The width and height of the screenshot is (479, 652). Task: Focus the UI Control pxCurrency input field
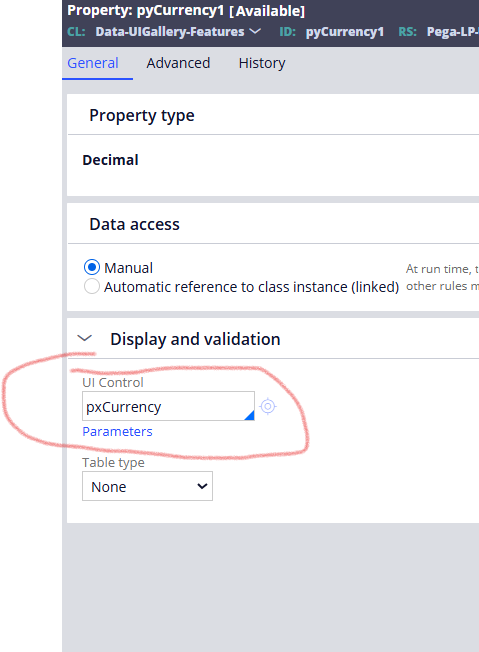[168, 406]
